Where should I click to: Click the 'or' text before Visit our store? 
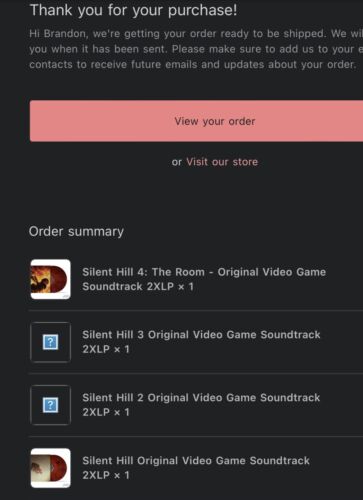[177, 162]
